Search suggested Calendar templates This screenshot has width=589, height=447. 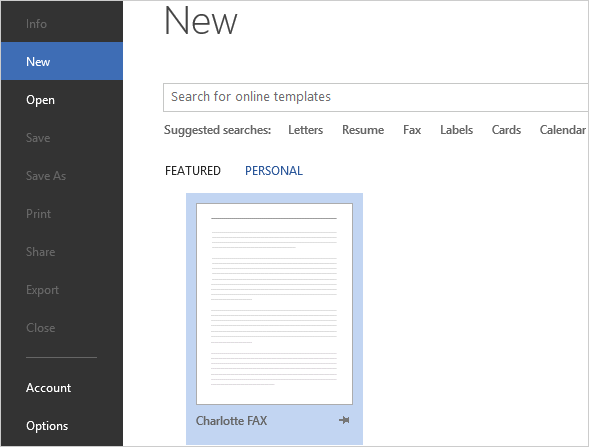(x=562, y=130)
